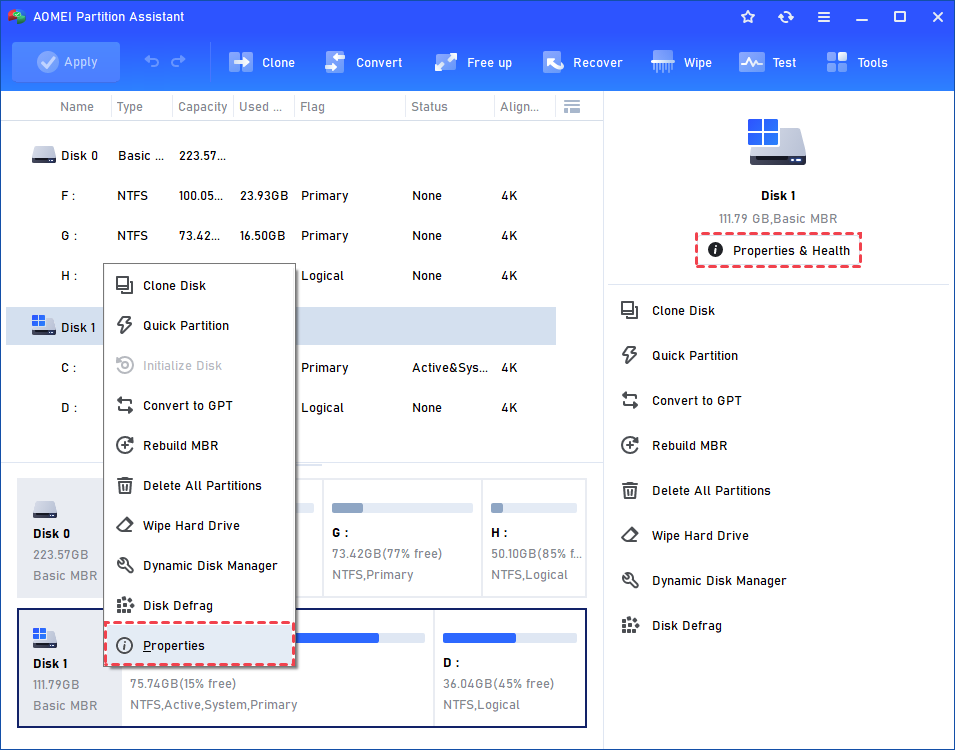Select Wipe Hard Drive in context menu

(x=200, y=526)
